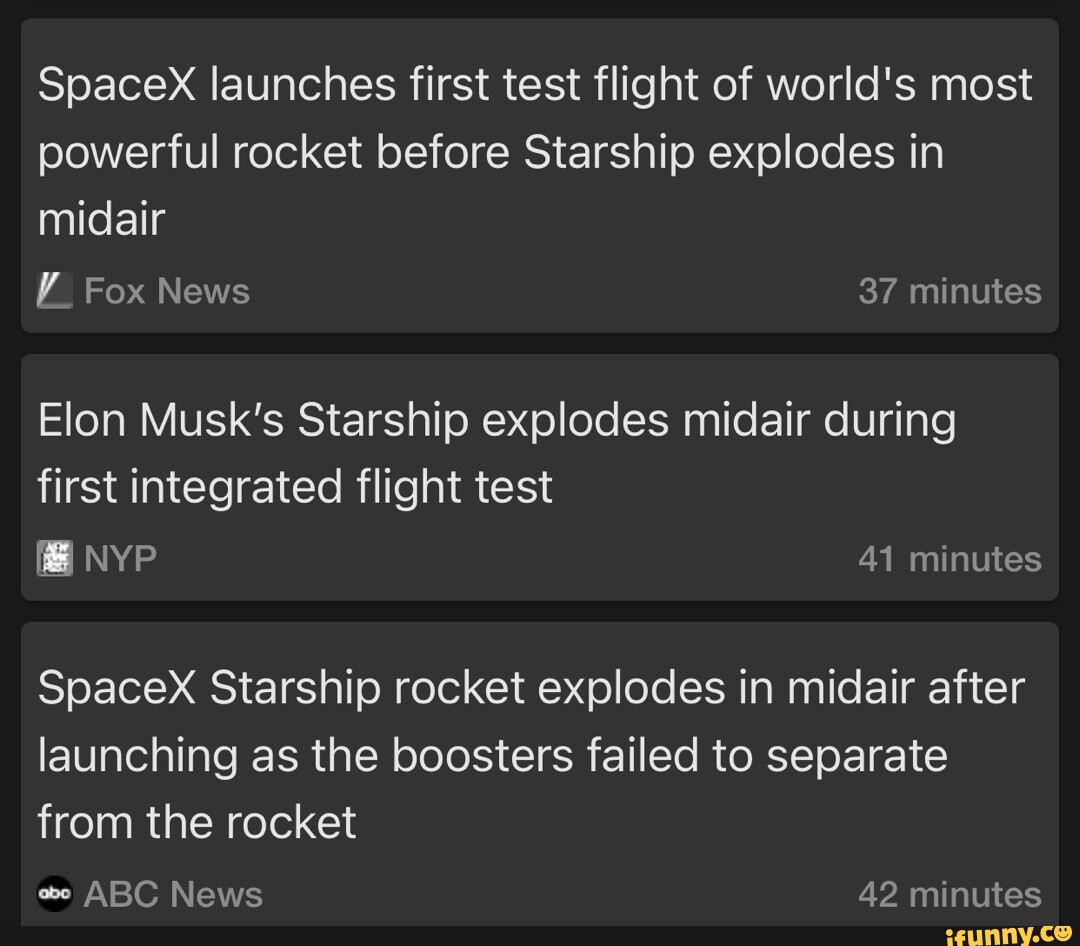Click the ABC News source name text
Viewport: 1080px width, 946px height.
click(x=172, y=894)
